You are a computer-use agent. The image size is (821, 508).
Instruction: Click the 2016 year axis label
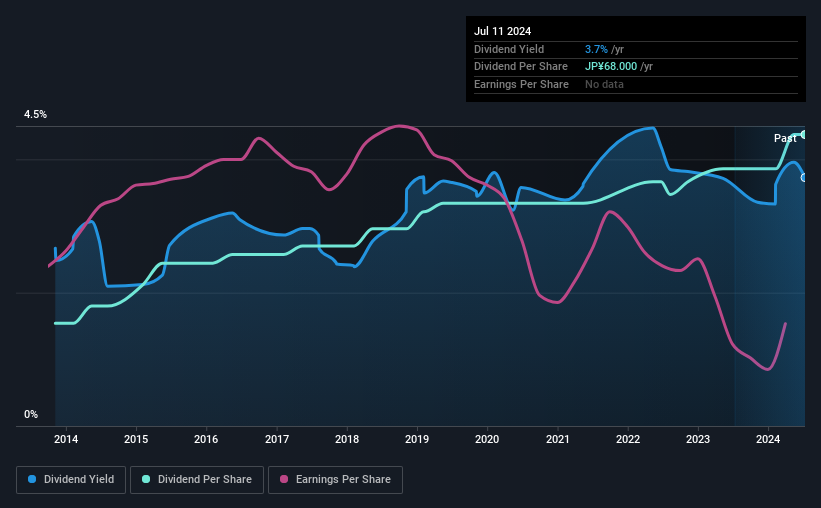point(206,439)
